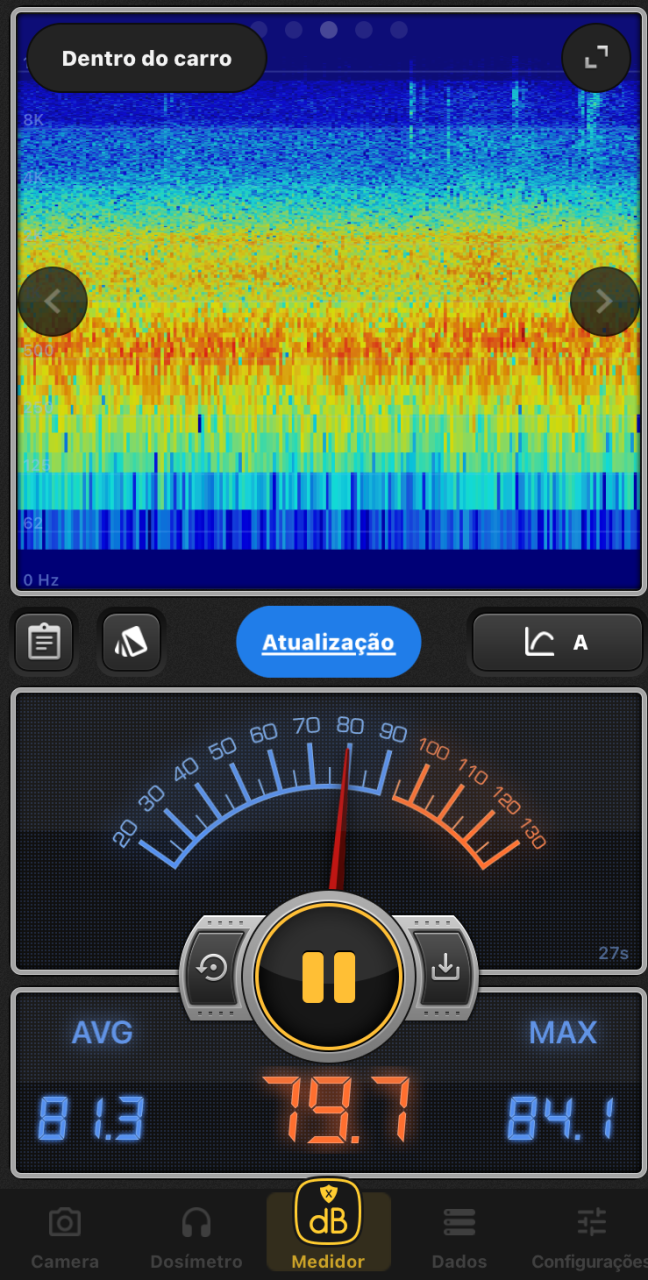
Task: Open the A frequency weighting selector
Action: coord(557,642)
